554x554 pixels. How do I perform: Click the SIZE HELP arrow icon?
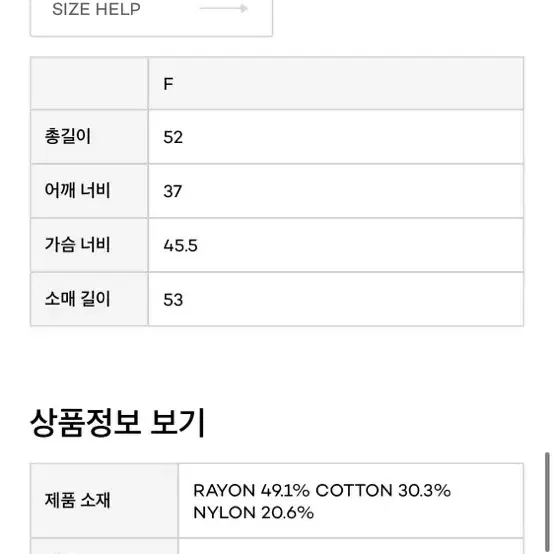pyautogui.click(x=224, y=8)
